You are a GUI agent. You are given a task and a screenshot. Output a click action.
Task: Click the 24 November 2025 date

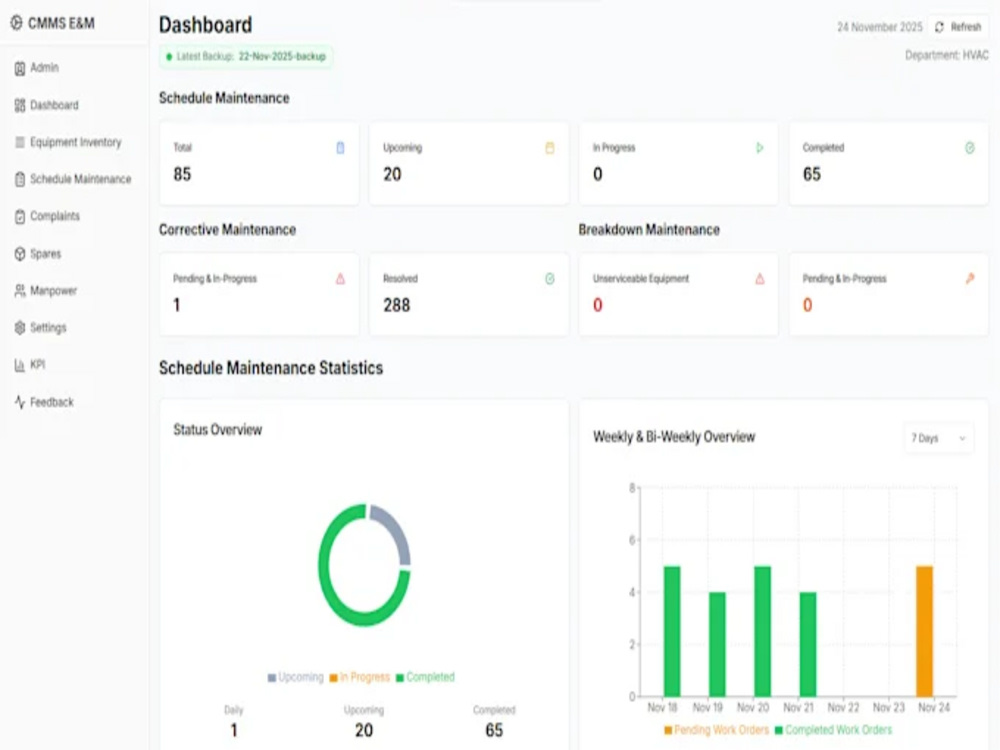(879, 27)
